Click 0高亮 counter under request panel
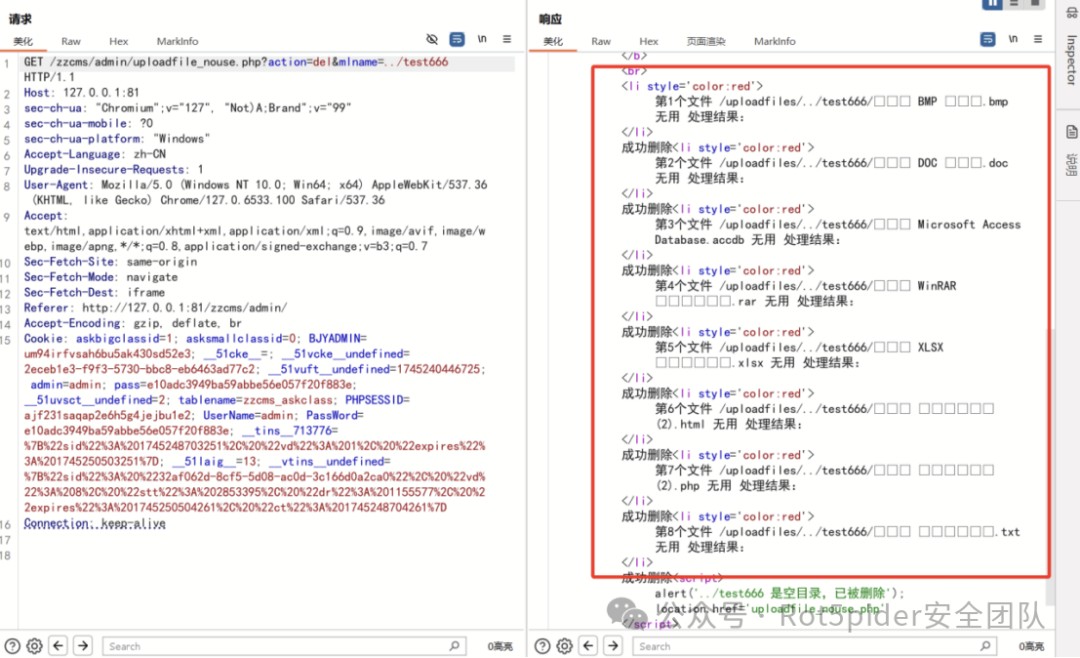1080x658 pixels. (500, 646)
